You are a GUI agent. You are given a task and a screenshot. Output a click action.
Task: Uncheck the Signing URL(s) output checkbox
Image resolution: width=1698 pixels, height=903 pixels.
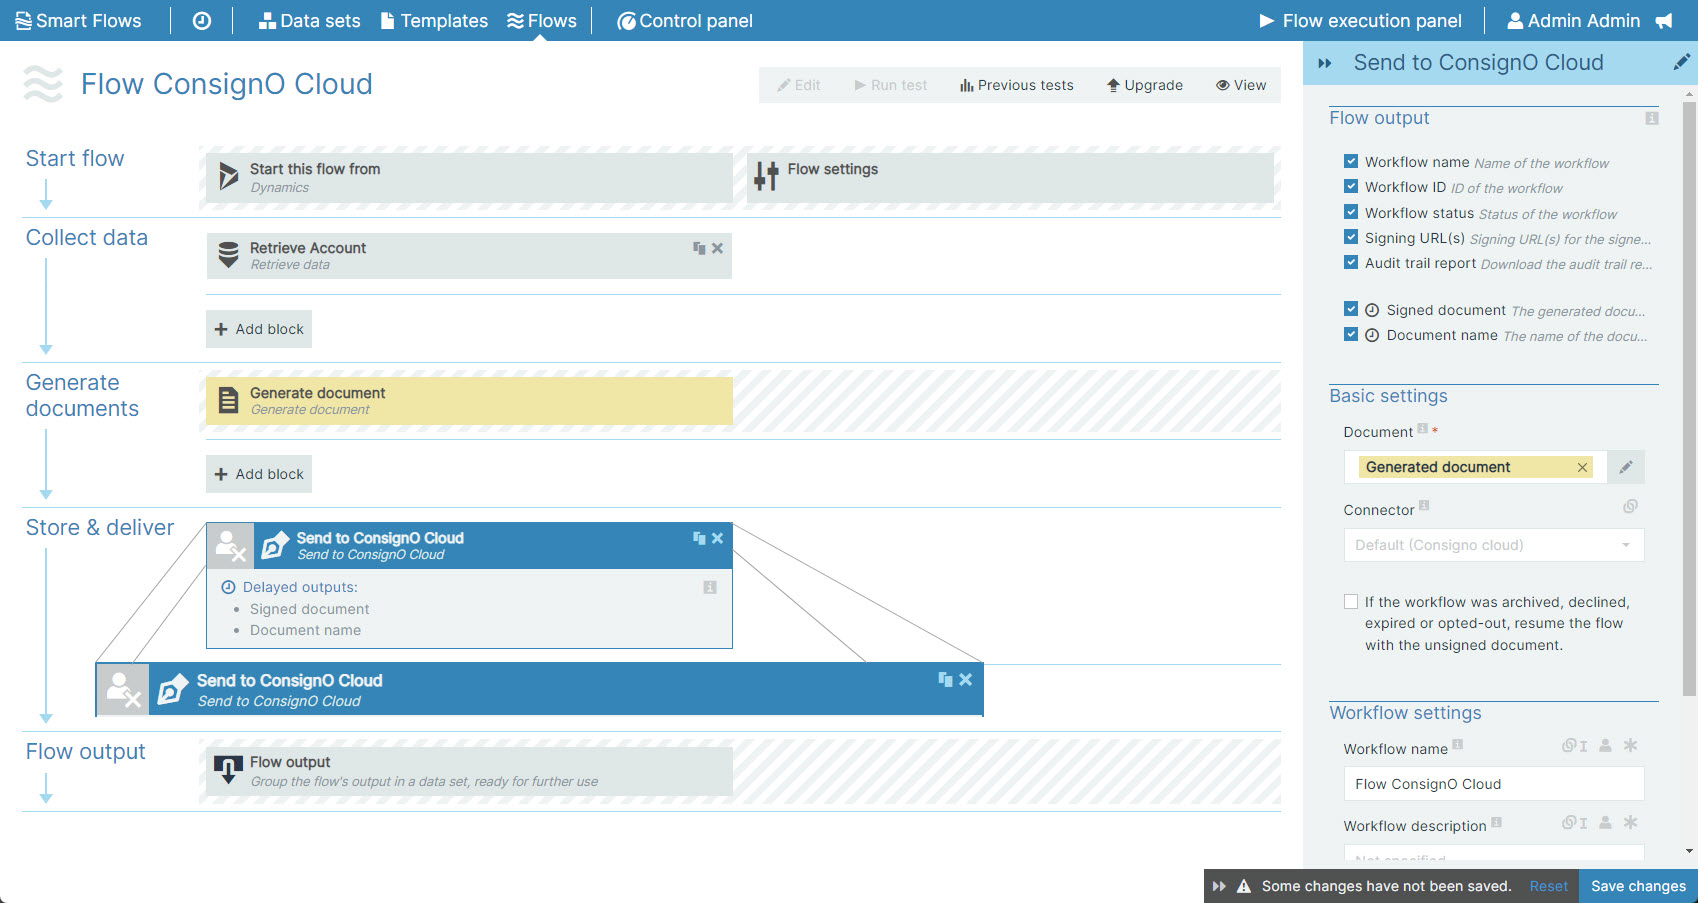click(x=1351, y=237)
